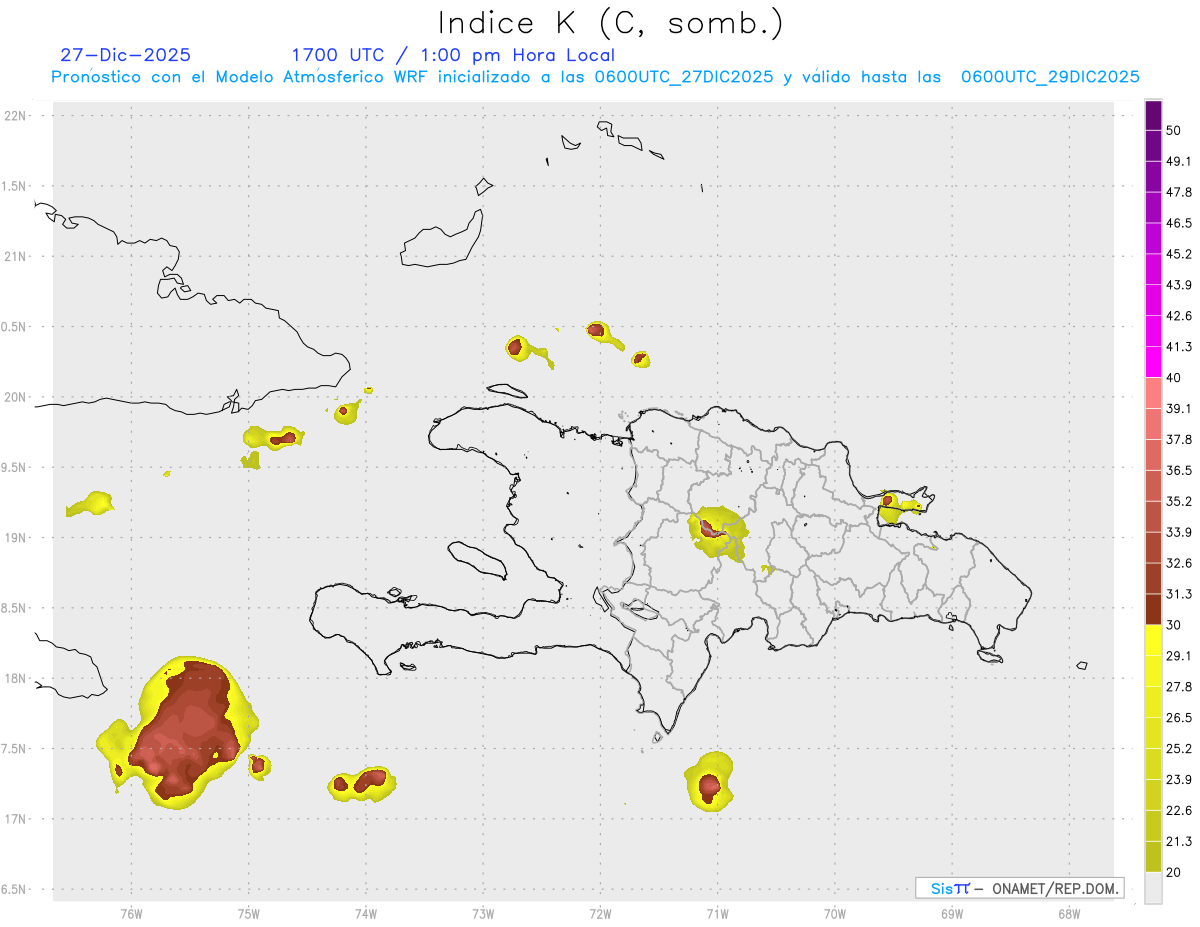This screenshot has height=927, width=1200.
Task: Click the legend value '47.8'
Action: pyautogui.click(x=1179, y=193)
